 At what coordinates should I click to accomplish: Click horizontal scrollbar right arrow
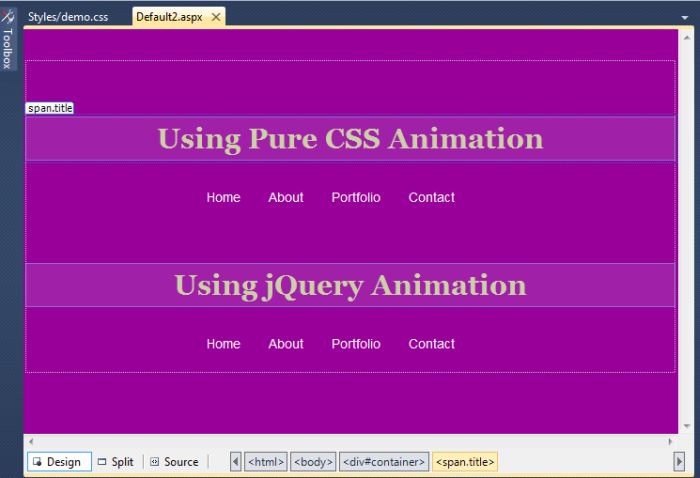(670, 441)
